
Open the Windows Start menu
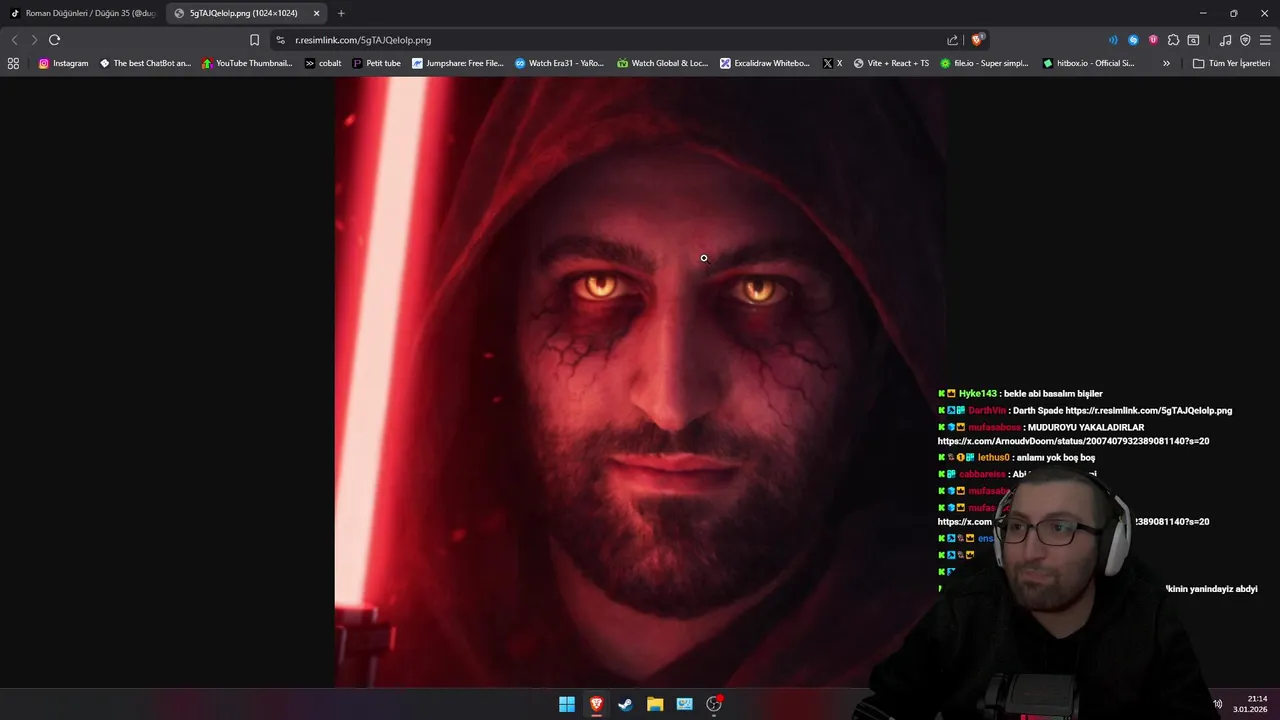567,704
